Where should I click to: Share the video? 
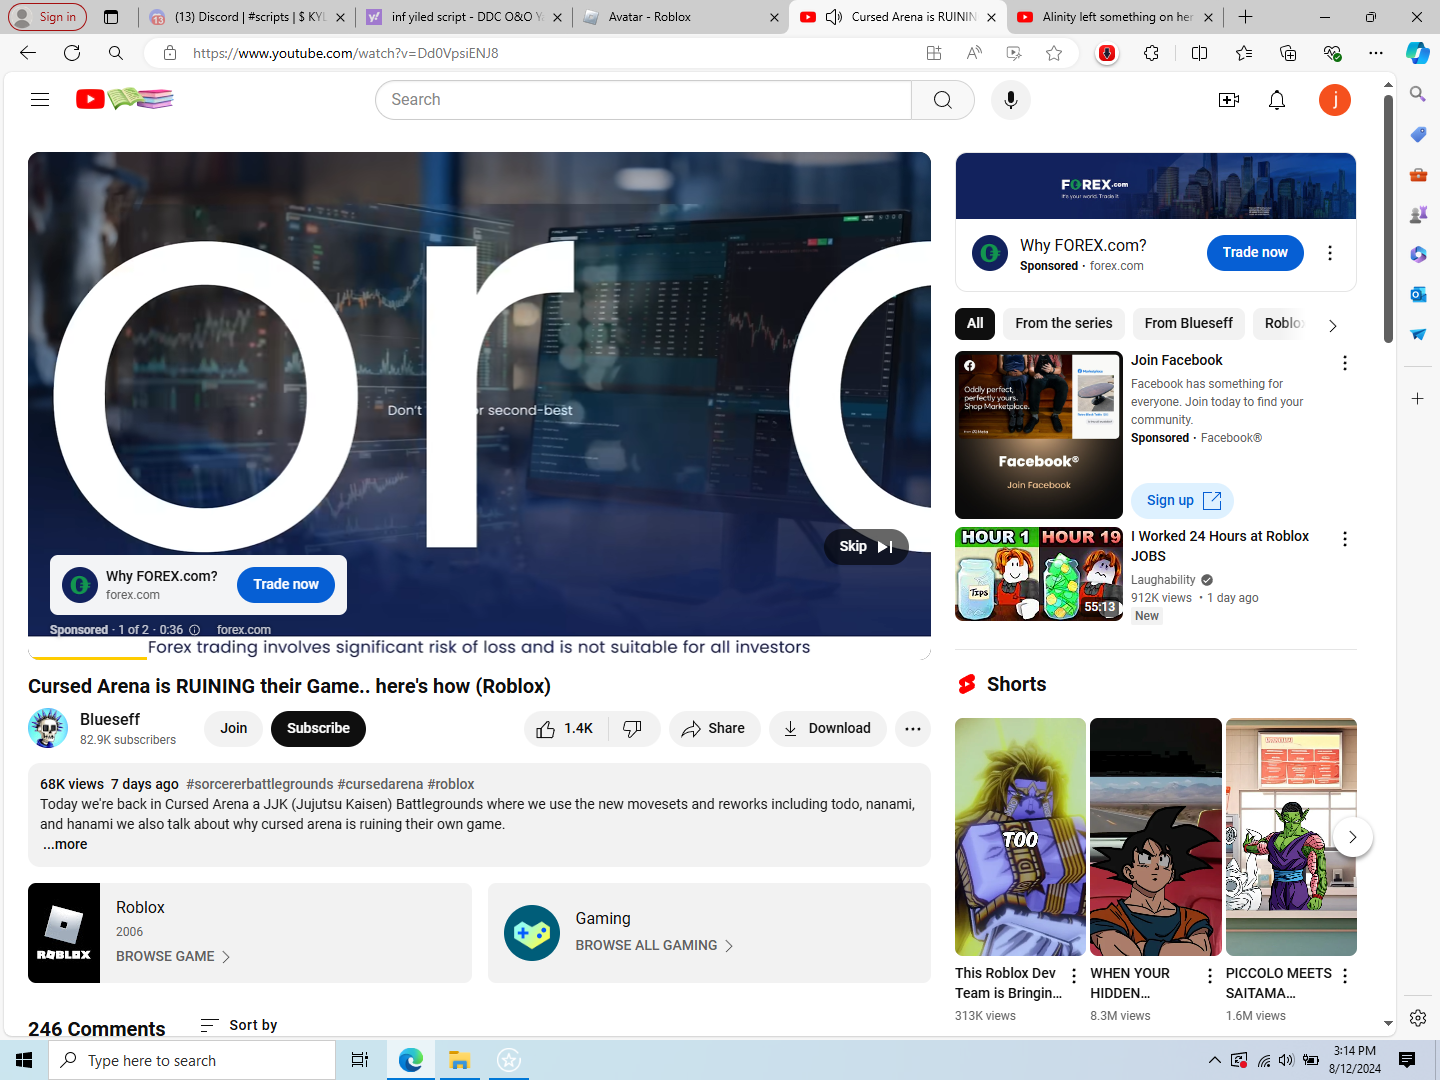pyautogui.click(x=714, y=729)
